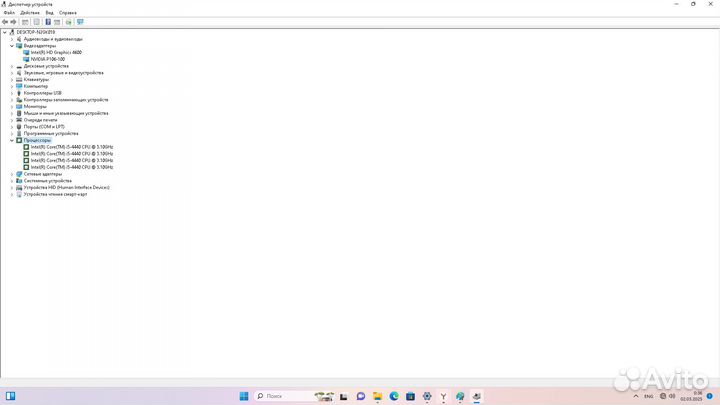The height and width of the screenshot is (405, 720).
Task: Expand the Сетевые адаптеры category
Action: tap(12, 174)
